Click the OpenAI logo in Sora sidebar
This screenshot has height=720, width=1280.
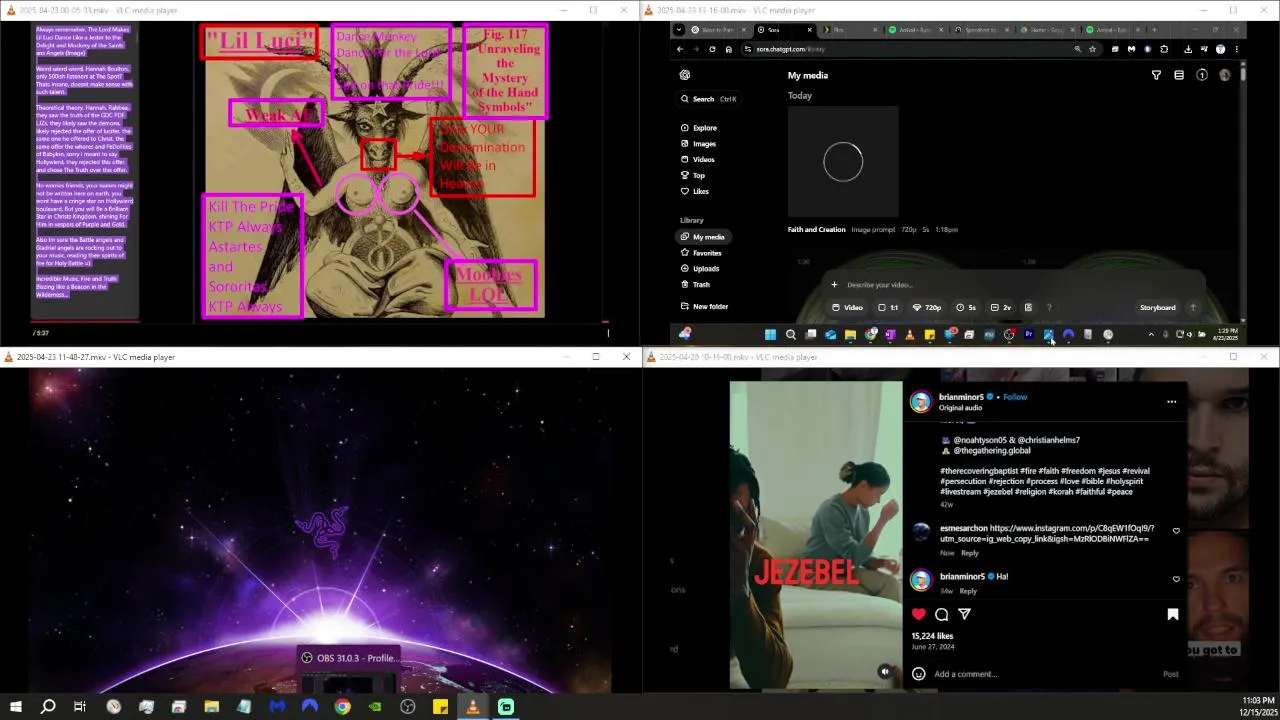click(685, 75)
